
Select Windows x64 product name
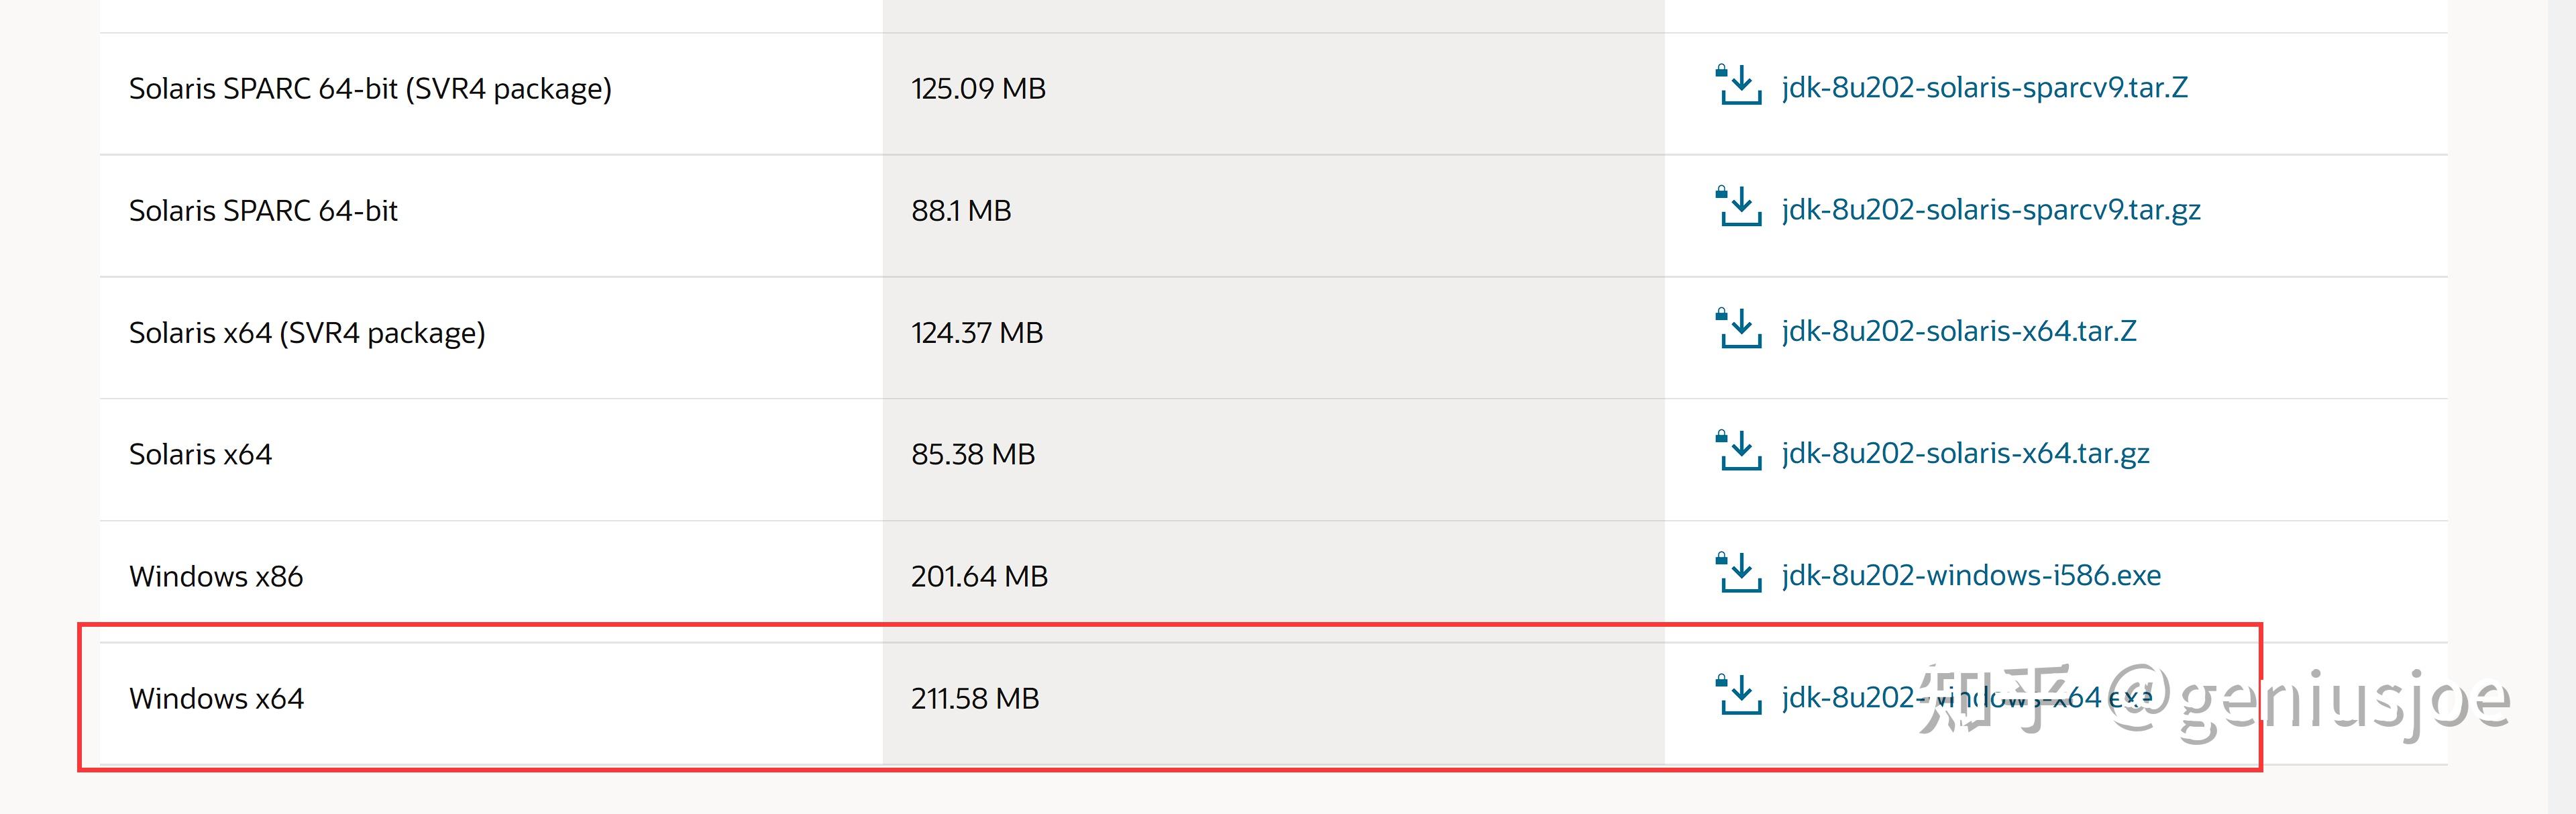(216, 698)
